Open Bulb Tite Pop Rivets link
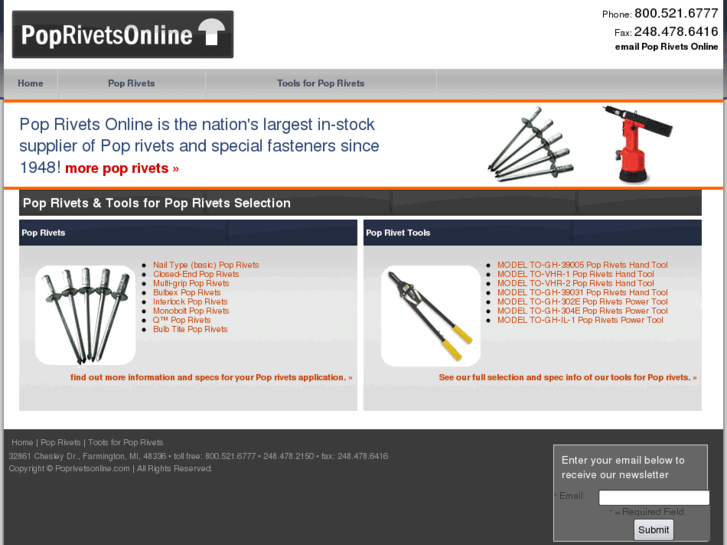 point(190,329)
